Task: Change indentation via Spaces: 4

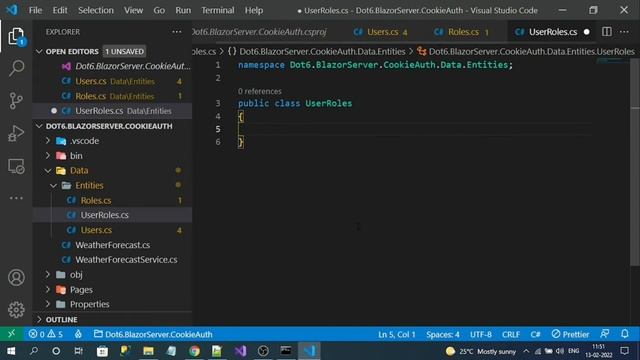Action: click(x=443, y=334)
